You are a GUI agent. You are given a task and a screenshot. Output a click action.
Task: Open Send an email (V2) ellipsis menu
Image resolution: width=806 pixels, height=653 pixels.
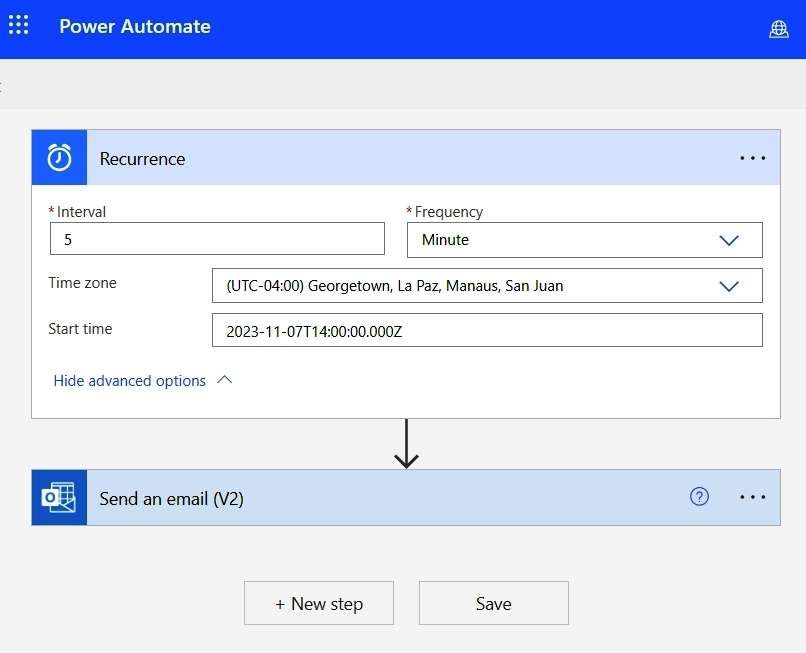(x=752, y=497)
